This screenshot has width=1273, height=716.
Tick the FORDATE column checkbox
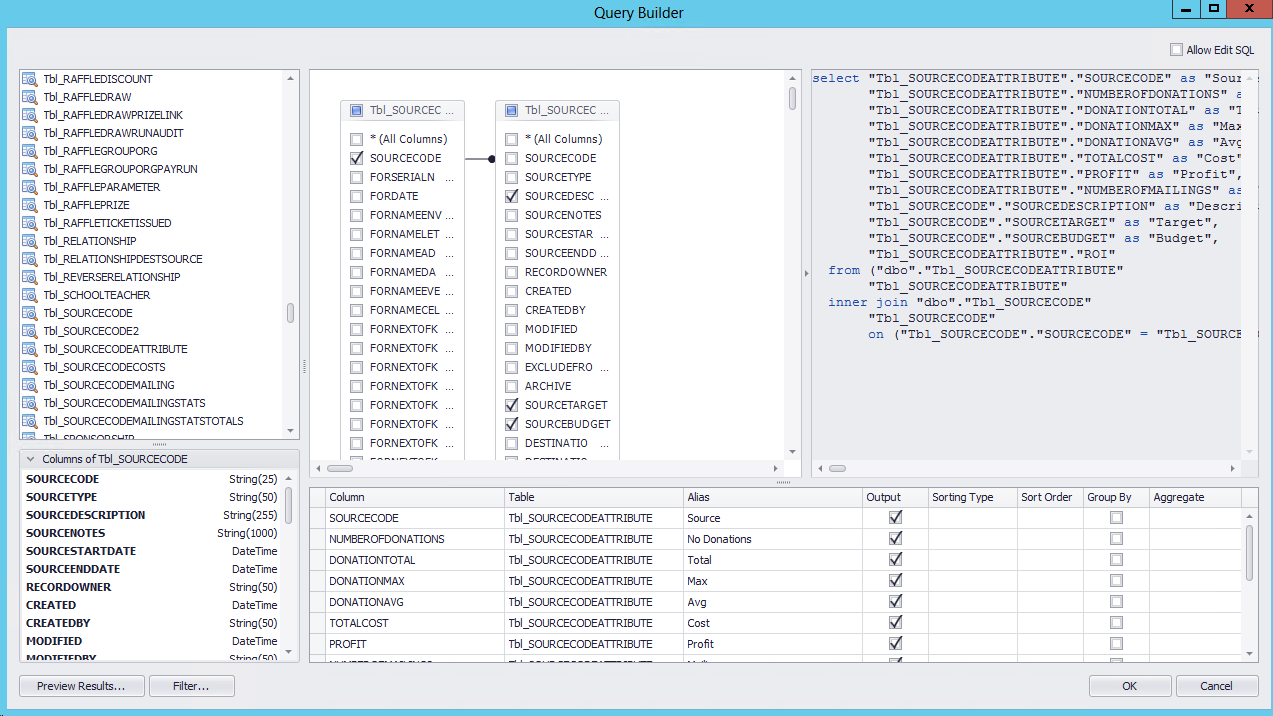pyautogui.click(x=357, y=196)
